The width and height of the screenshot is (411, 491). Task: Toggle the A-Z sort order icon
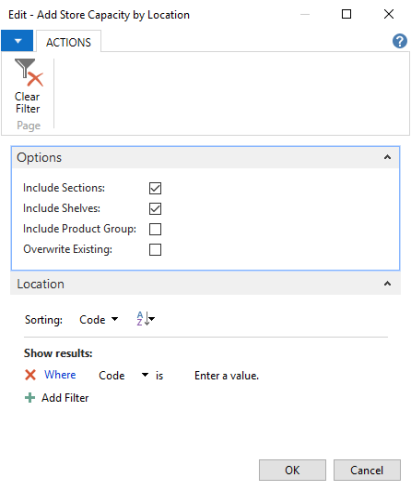pos(145,319)
